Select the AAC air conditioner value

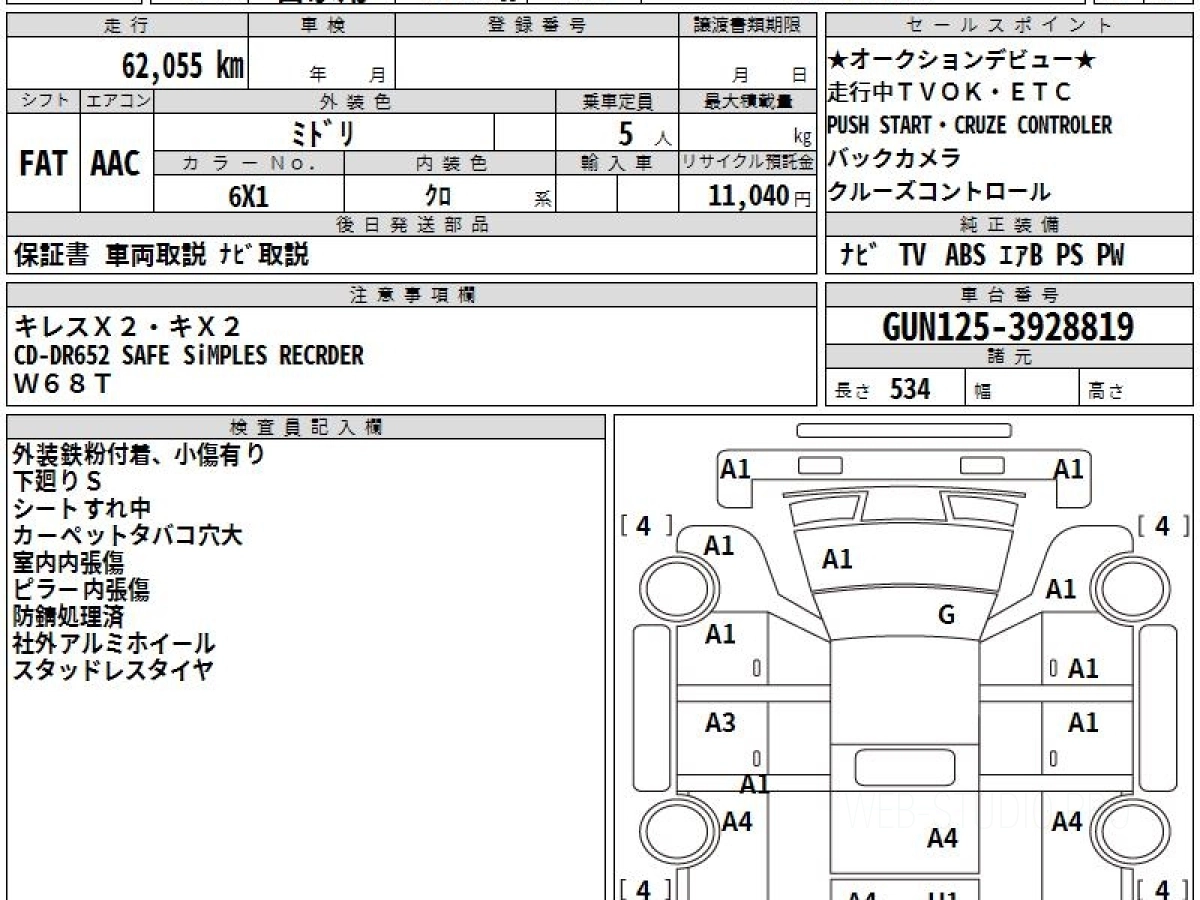[x=116, y=164]
